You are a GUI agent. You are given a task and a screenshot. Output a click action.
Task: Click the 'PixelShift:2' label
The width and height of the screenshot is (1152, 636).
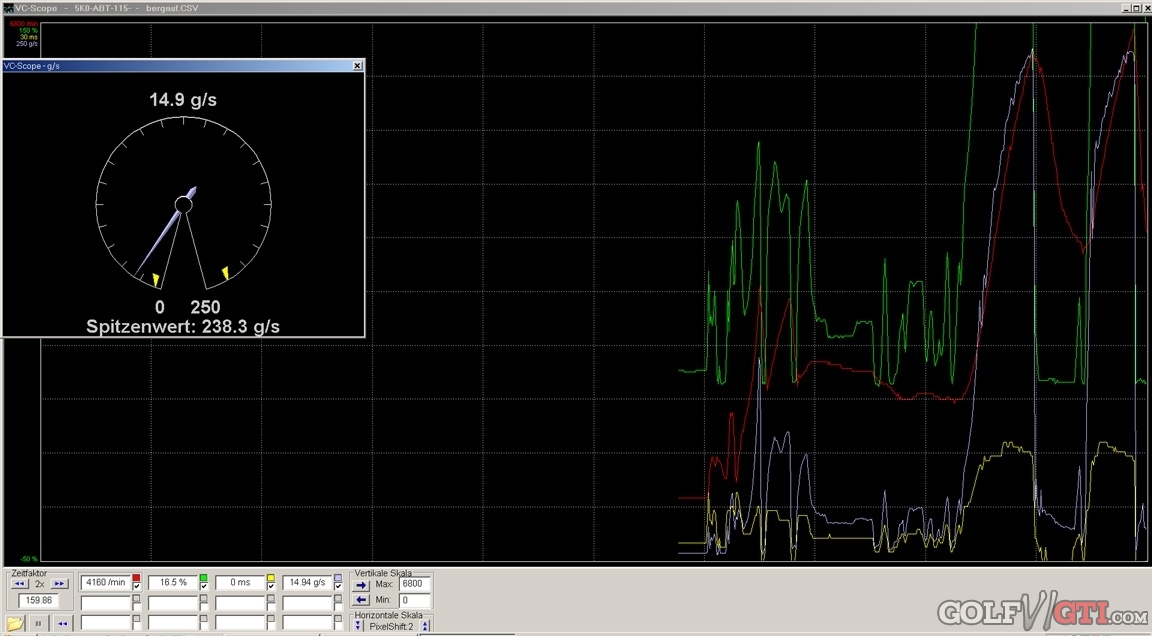coord(391,626)
